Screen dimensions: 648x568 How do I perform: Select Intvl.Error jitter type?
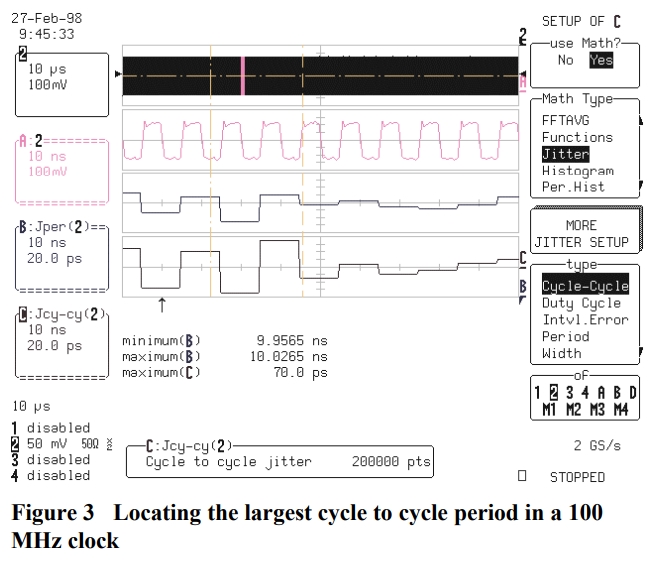click(x=584, y=320)
